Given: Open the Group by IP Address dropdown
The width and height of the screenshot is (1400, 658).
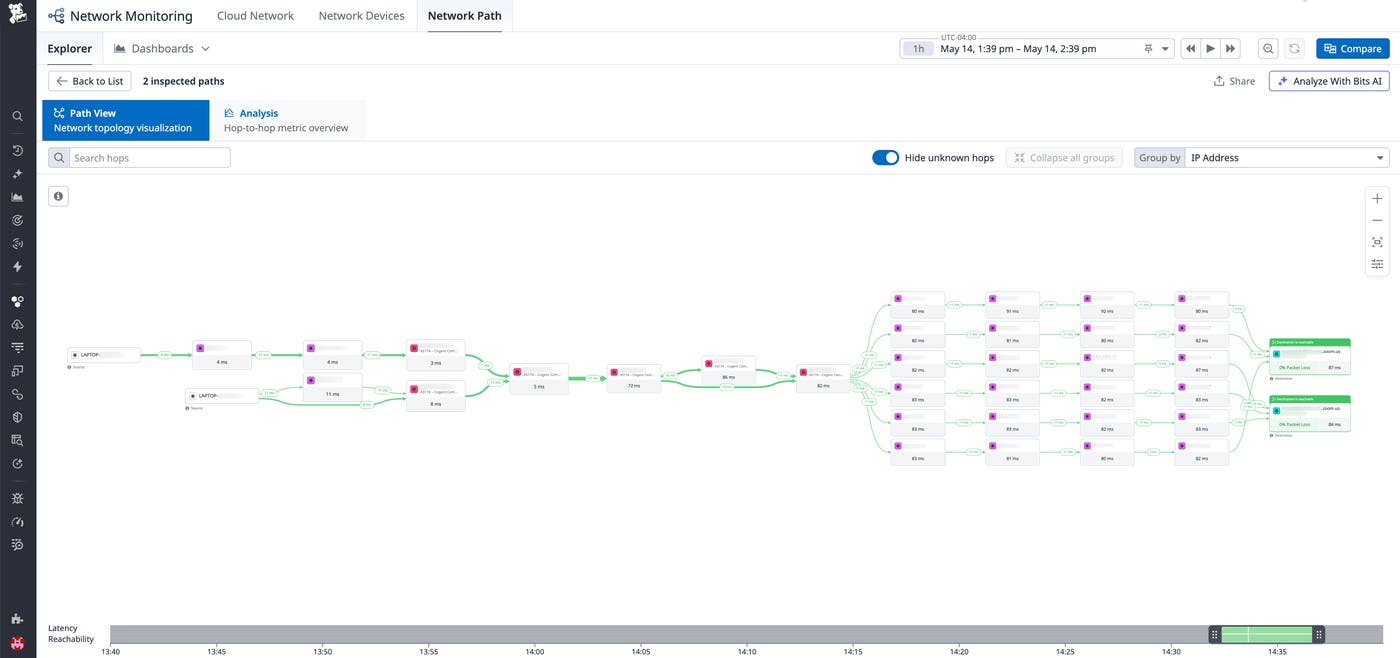Looking at the screenshot, I should pos(1287,158).
